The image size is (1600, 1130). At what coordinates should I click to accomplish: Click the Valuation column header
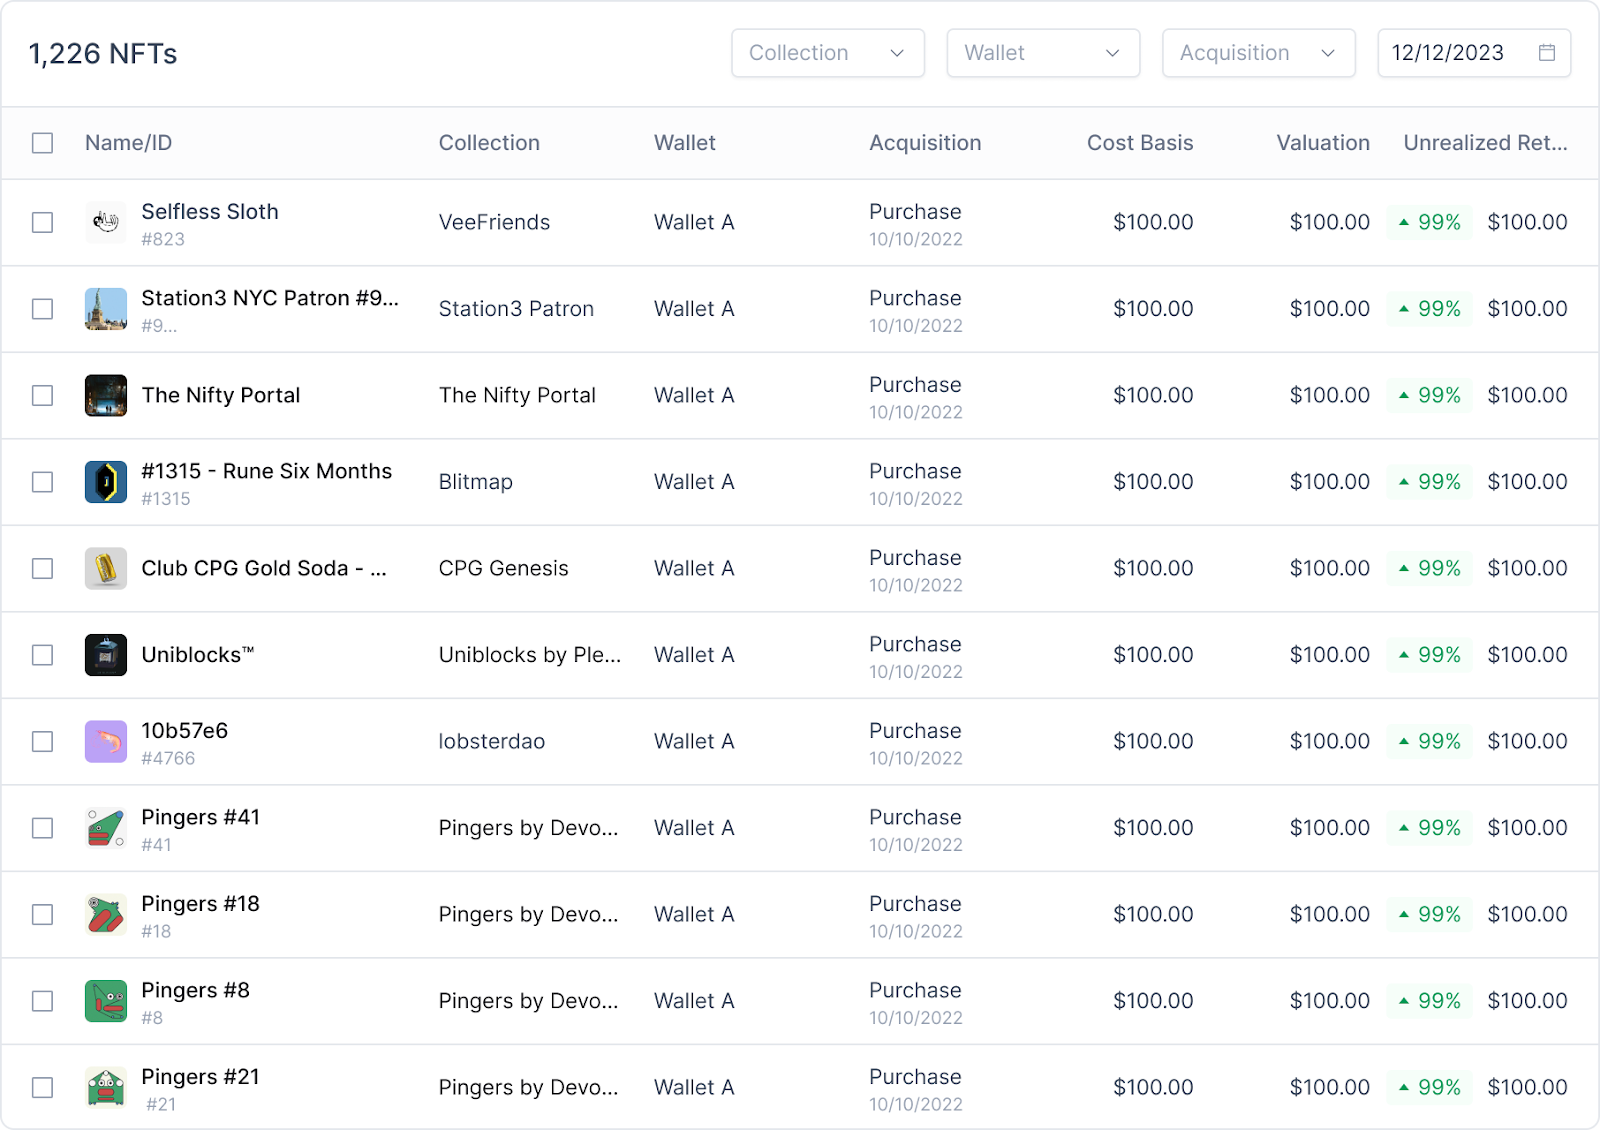1322,143
